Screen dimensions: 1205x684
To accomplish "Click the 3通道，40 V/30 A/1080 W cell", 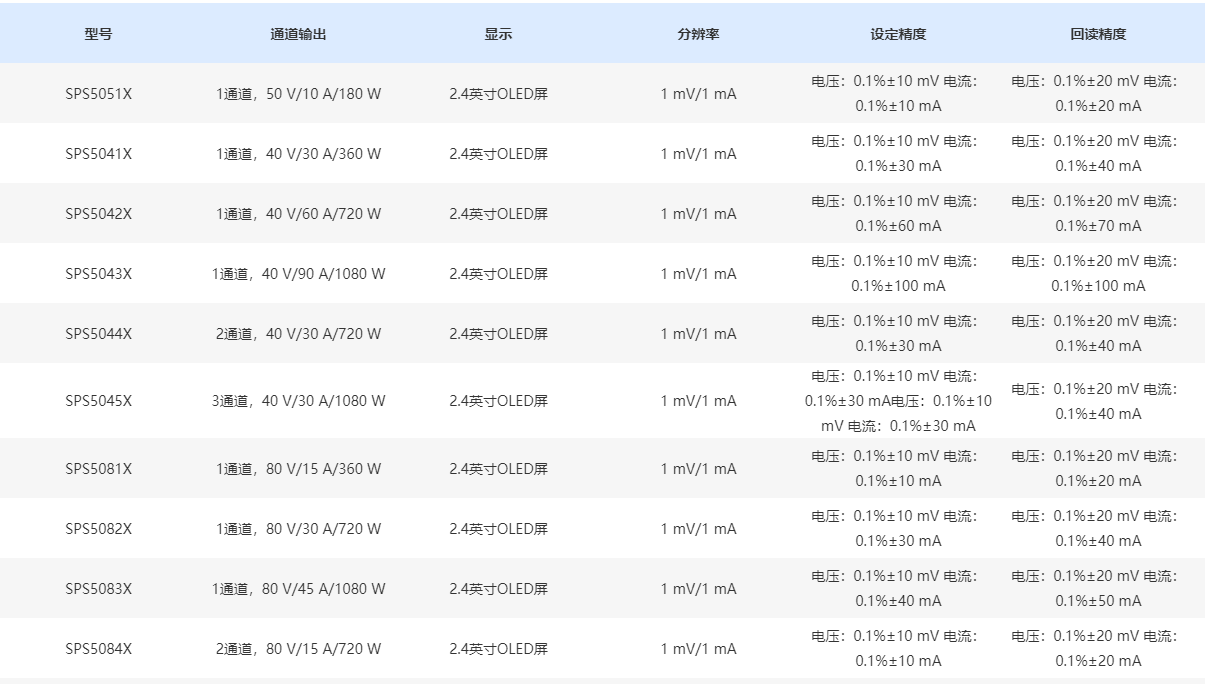I will click(x=298, y=401).
